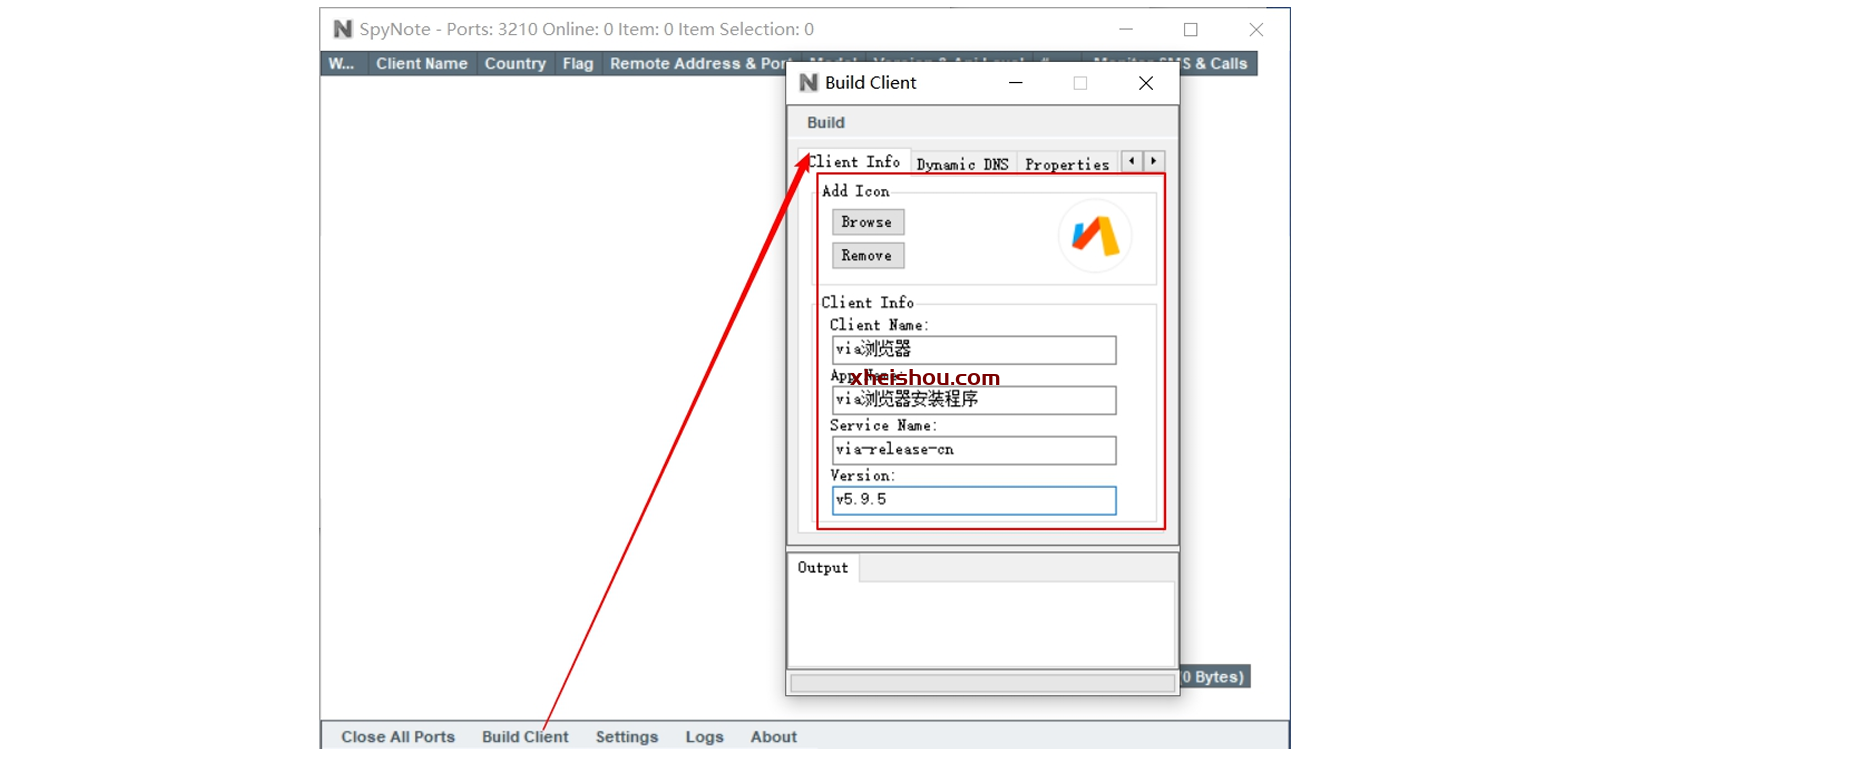Click the empty Output text area
Viewport: 1851px width, 771px height.
point(981,624)
